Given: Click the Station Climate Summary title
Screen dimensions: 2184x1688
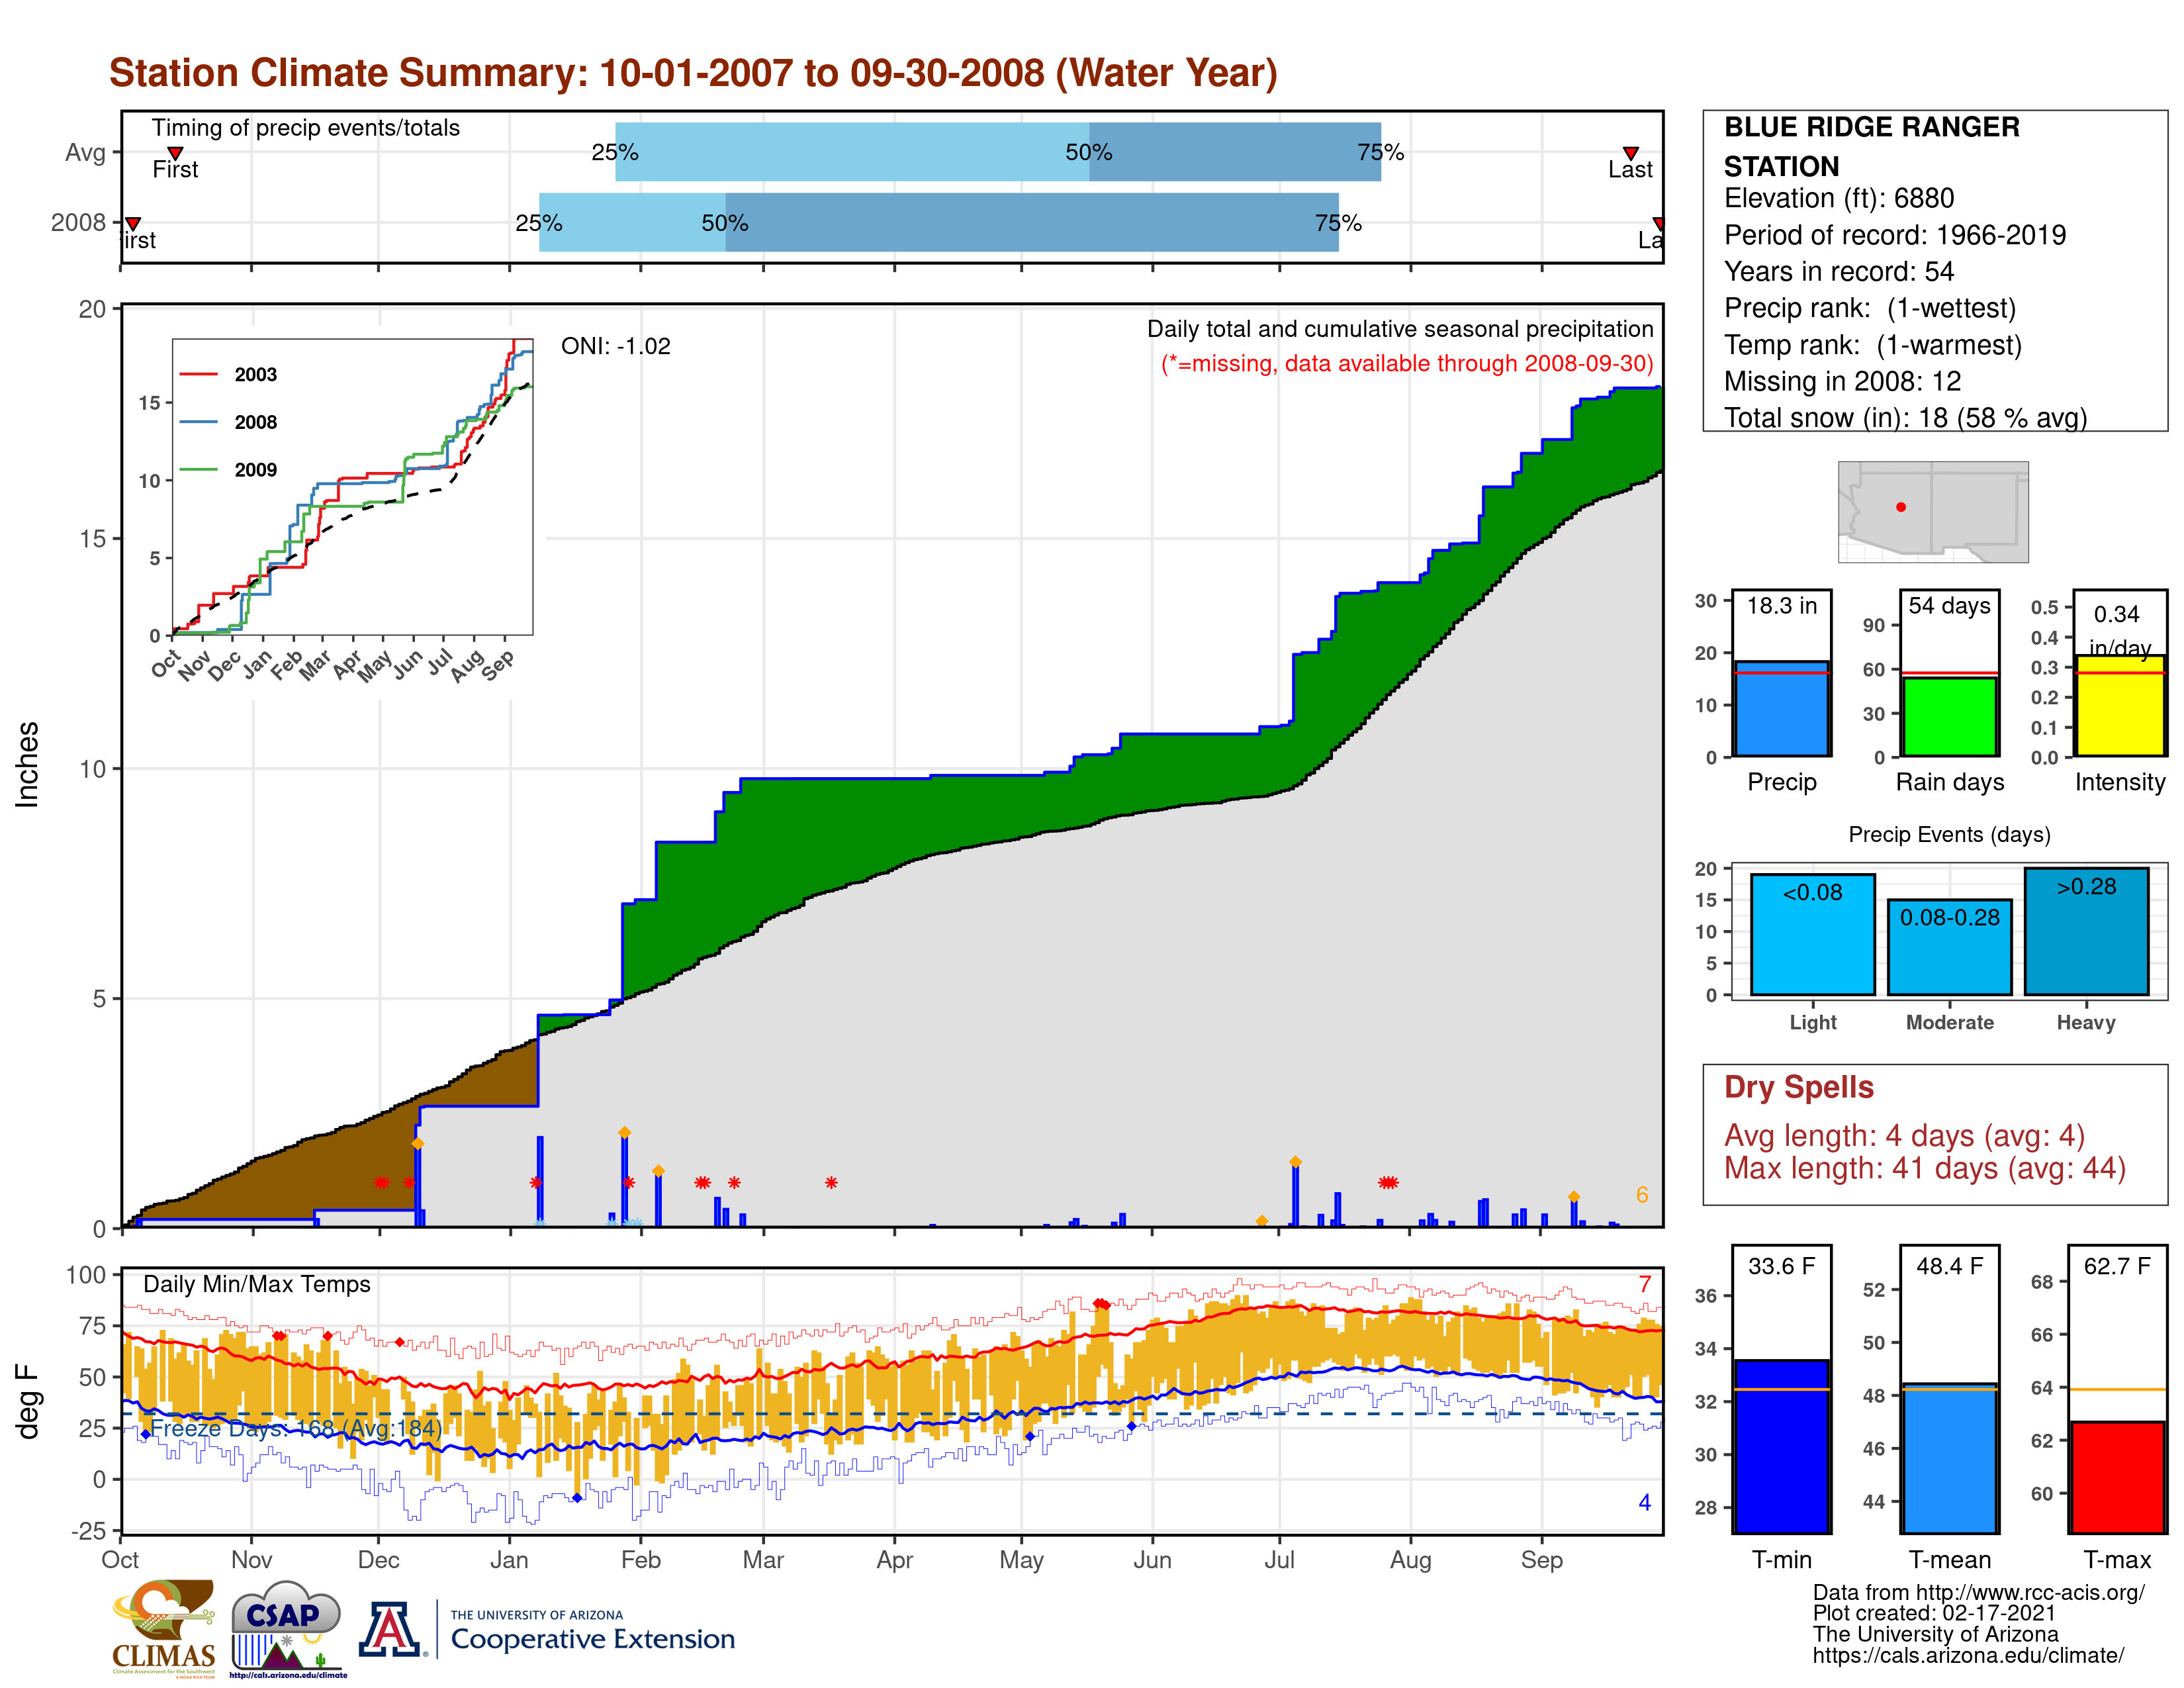Looking at the screenshot, I should point(693,73).
